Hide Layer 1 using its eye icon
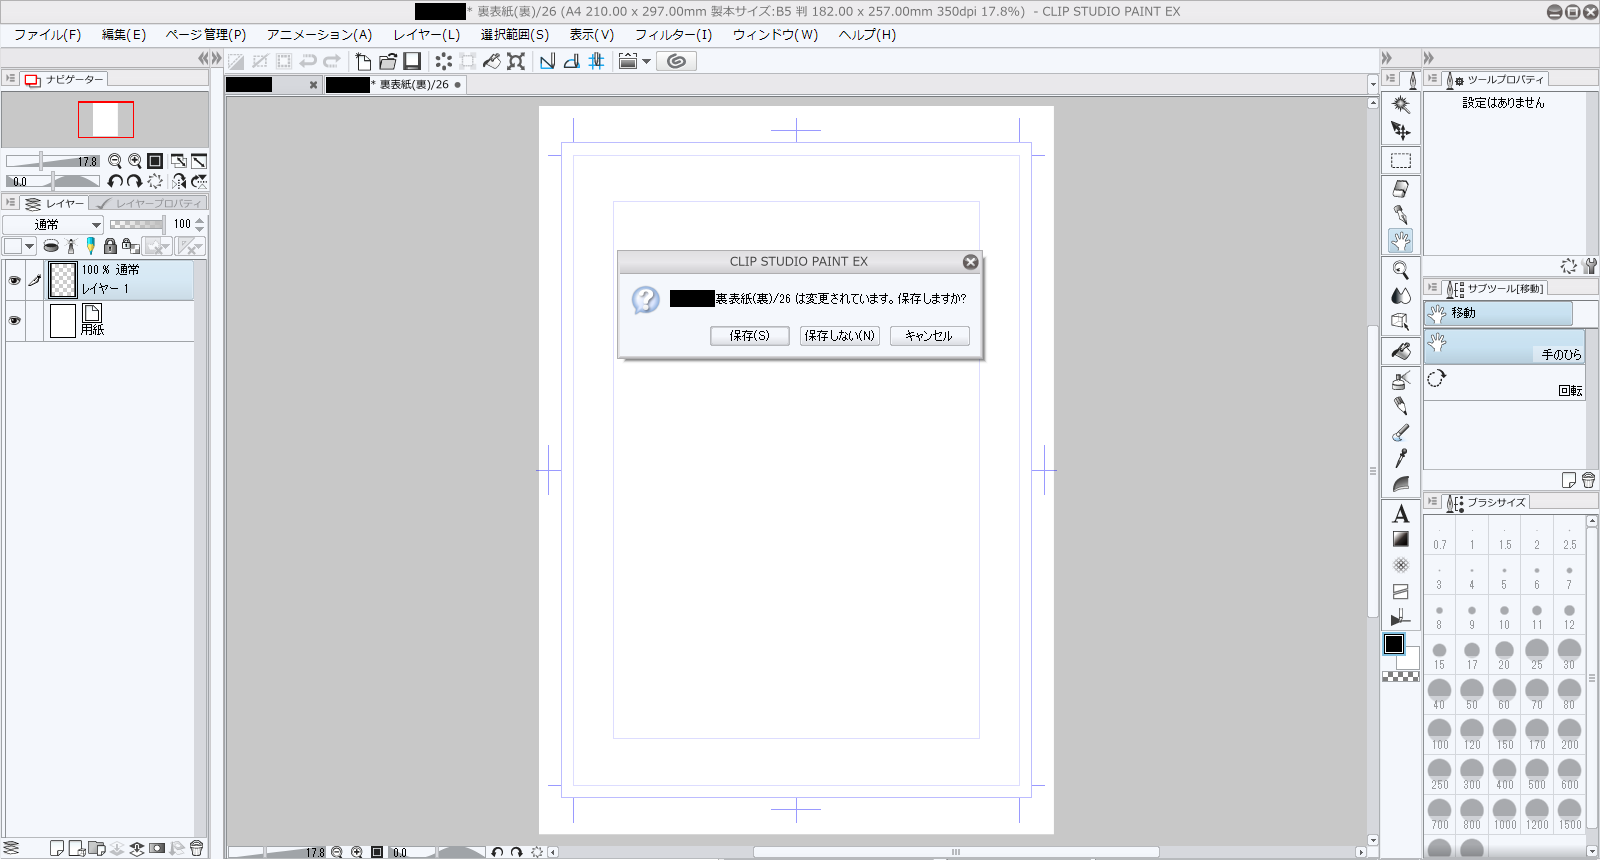 pyautogui.click(x=14, y=281)
